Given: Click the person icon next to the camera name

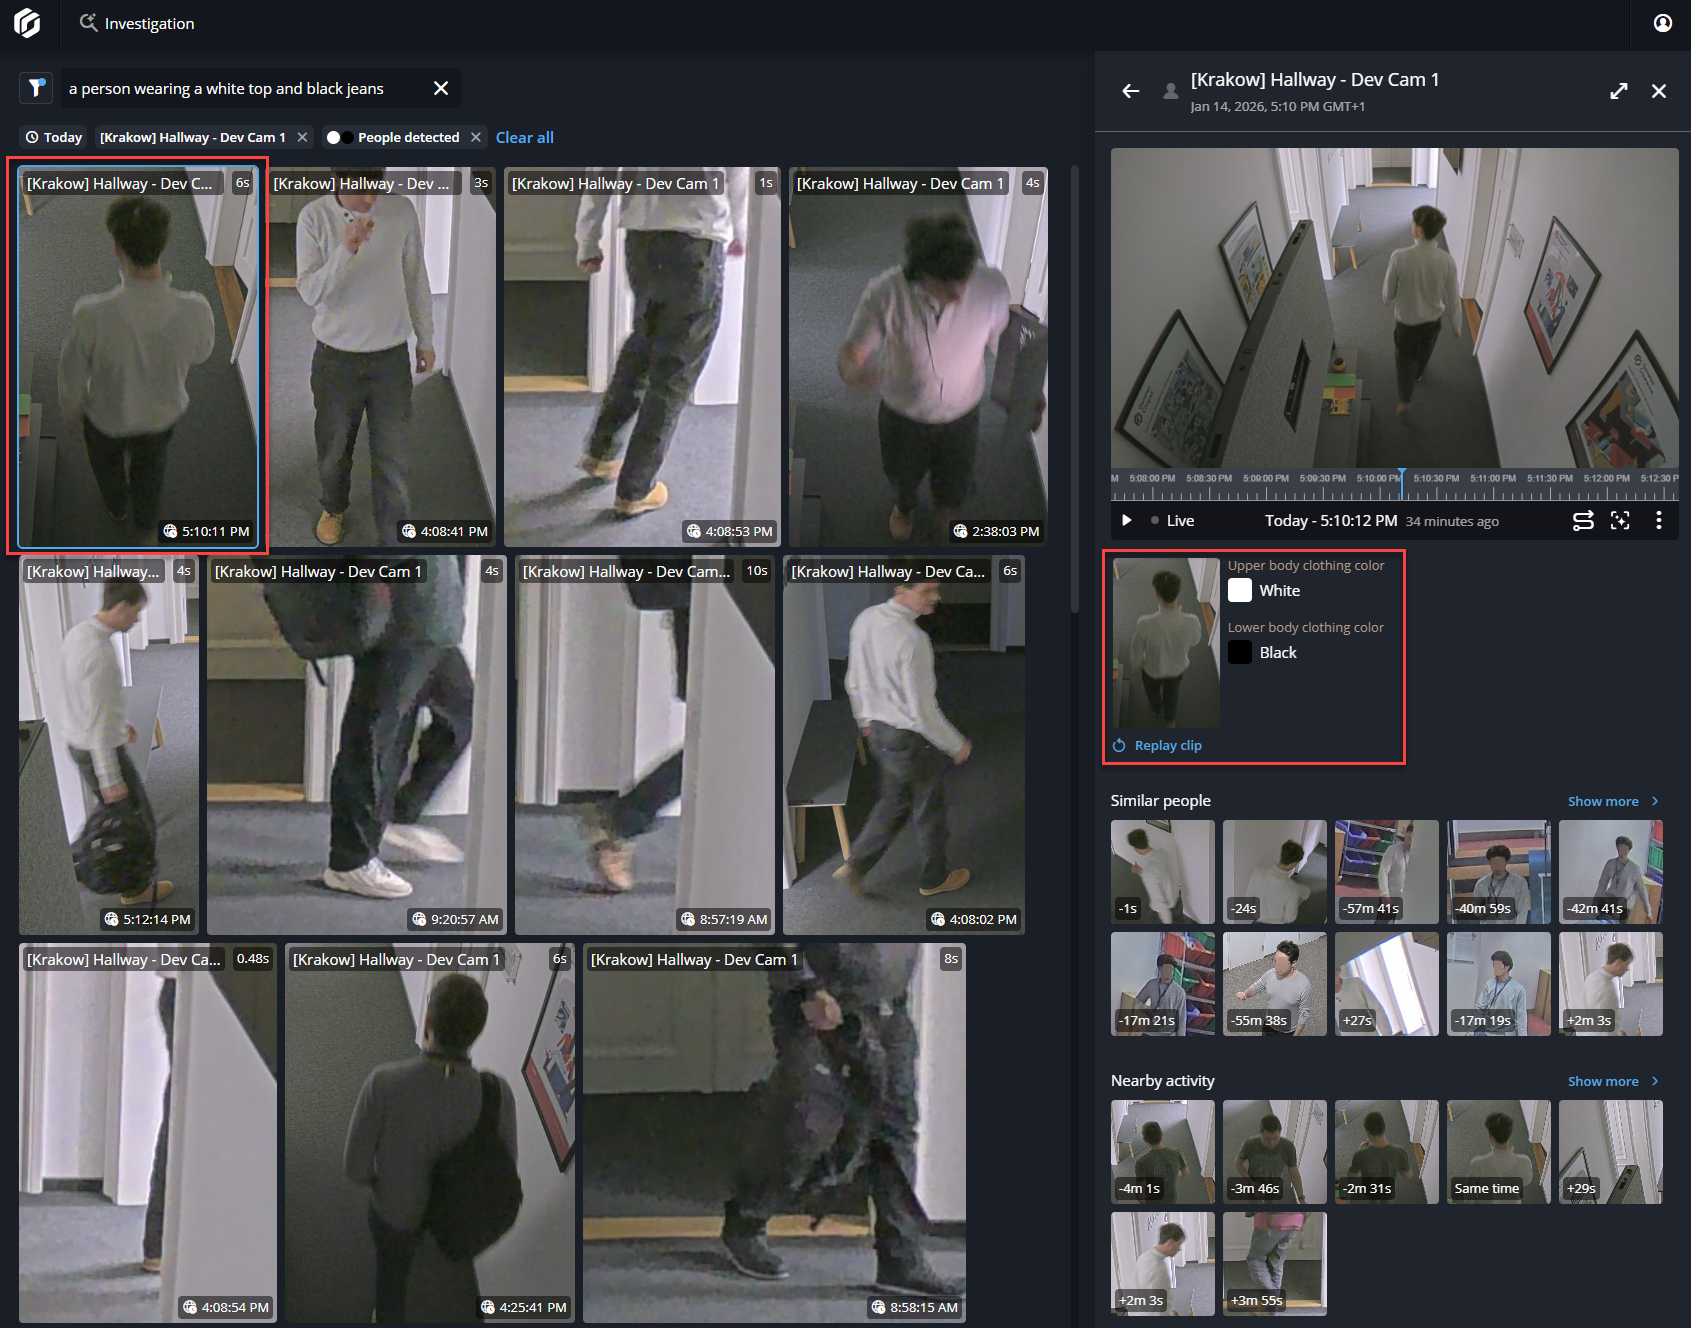Looking at the screenshot, I should (x=1169, y=91).
